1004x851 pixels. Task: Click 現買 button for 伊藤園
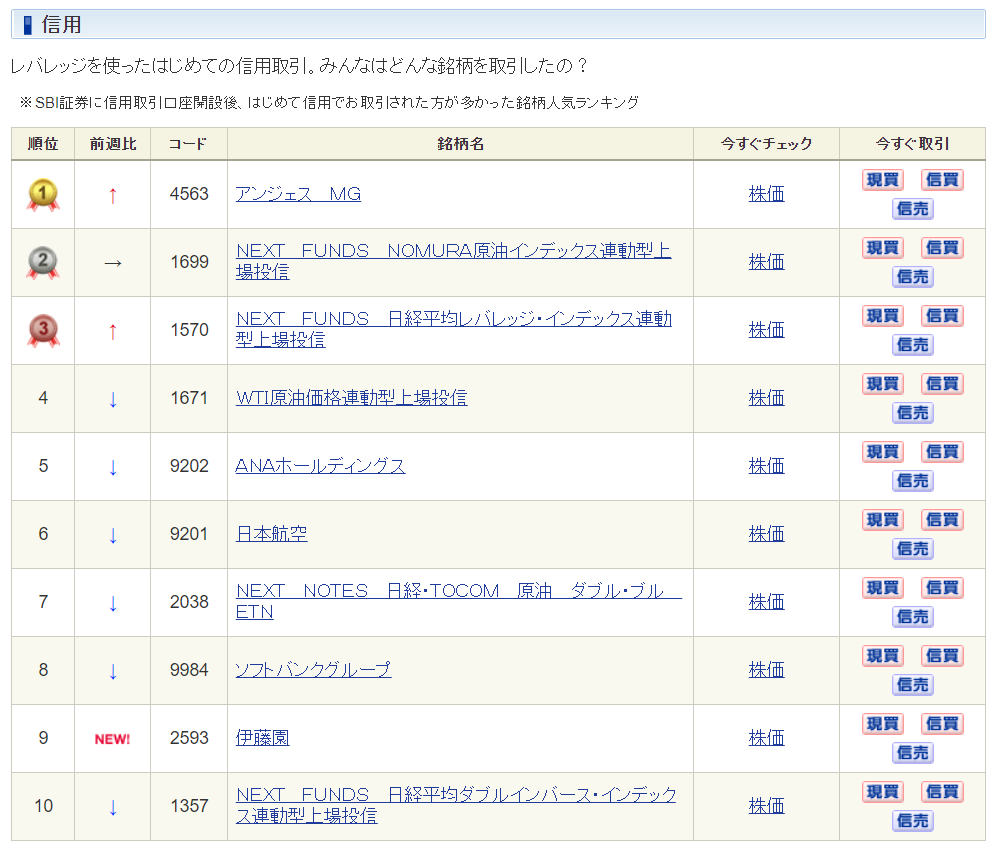point(882,723)
